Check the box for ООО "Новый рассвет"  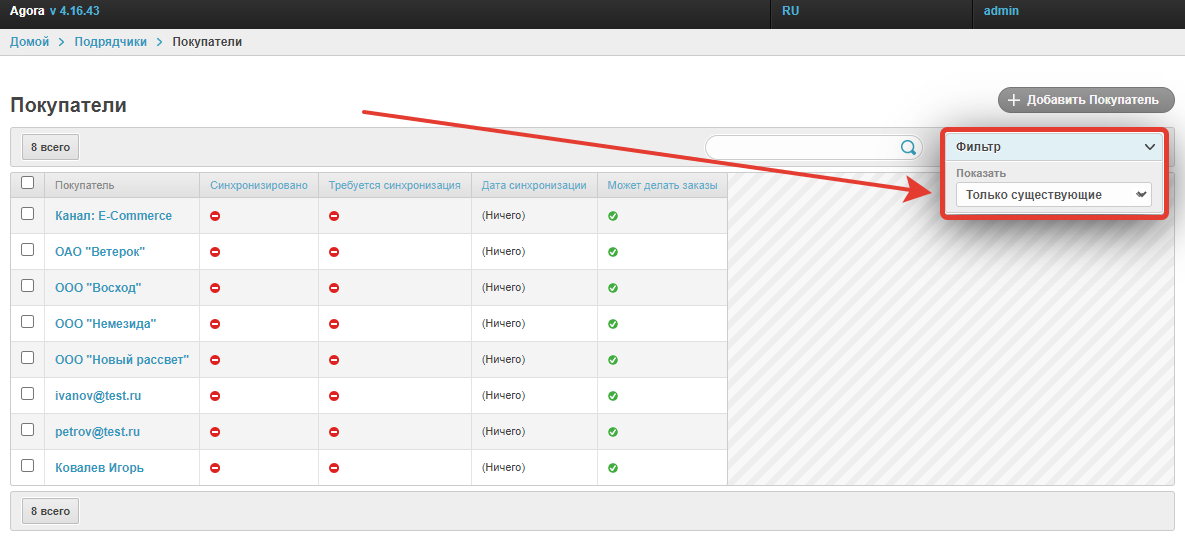pos(28,358)
